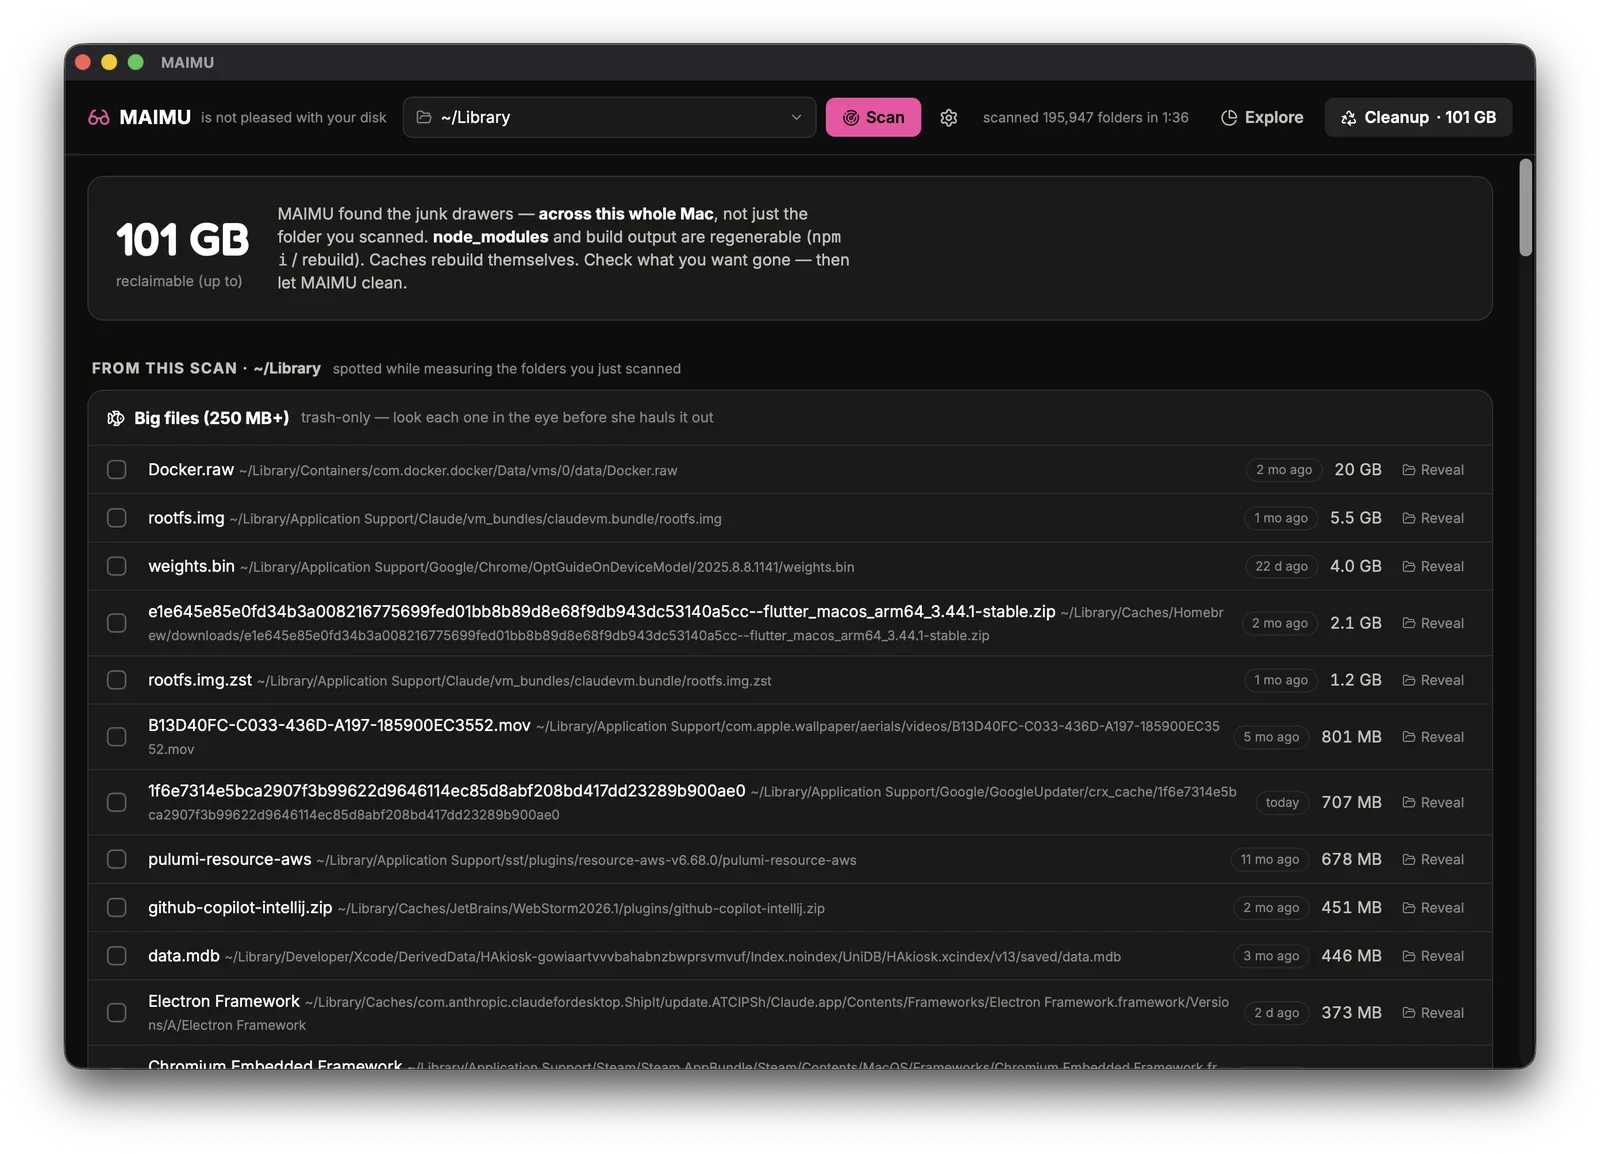Click the 'Big files (250 MB+)' header
1600x1154 pixels.
(212, 418)
